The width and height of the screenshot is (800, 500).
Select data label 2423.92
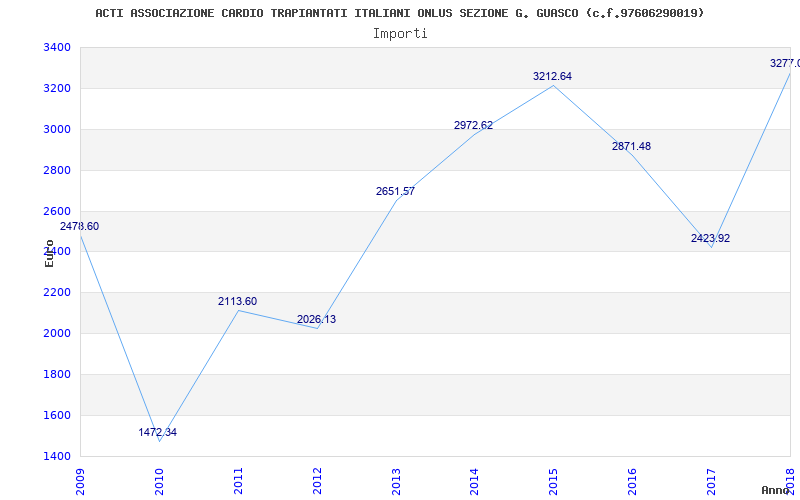point(711,238)
